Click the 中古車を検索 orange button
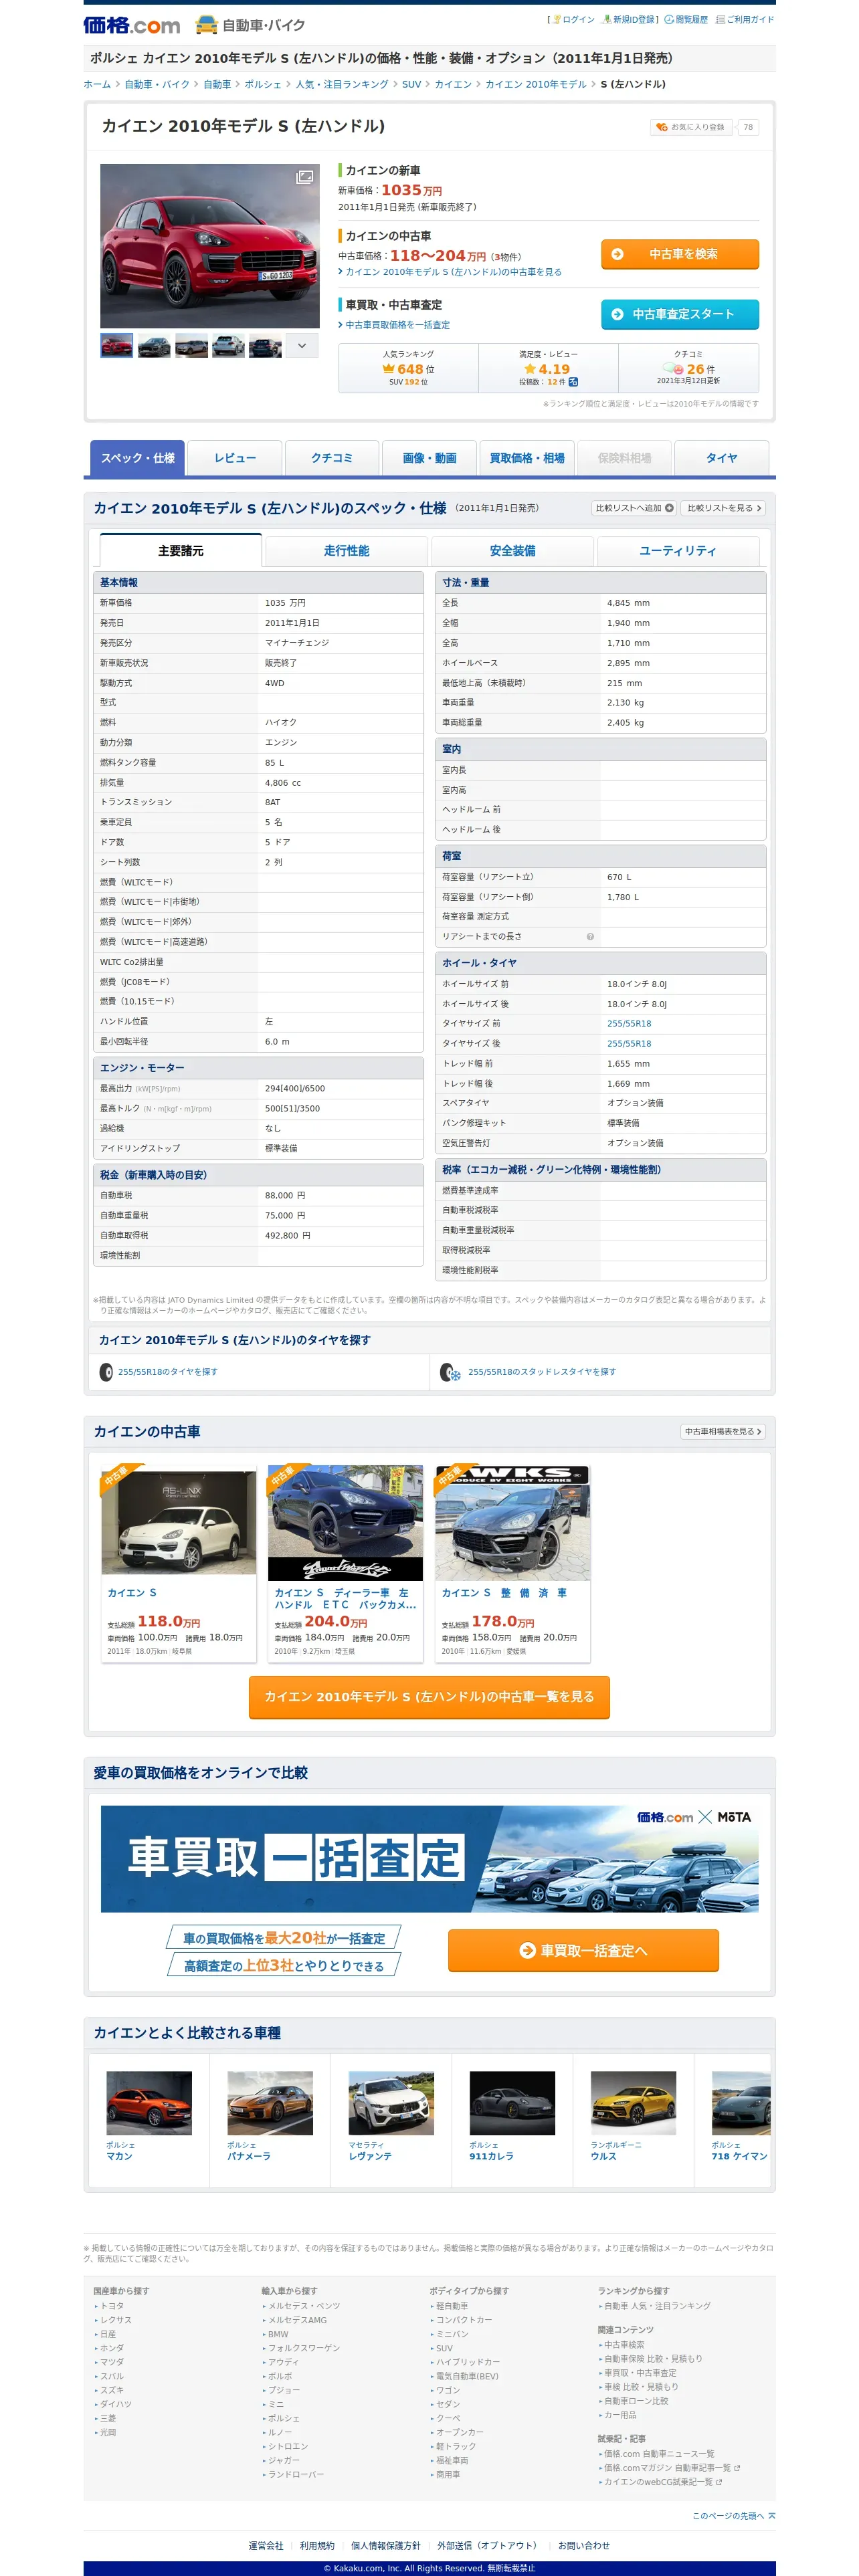859x2576 pixels. coord(680,254)
